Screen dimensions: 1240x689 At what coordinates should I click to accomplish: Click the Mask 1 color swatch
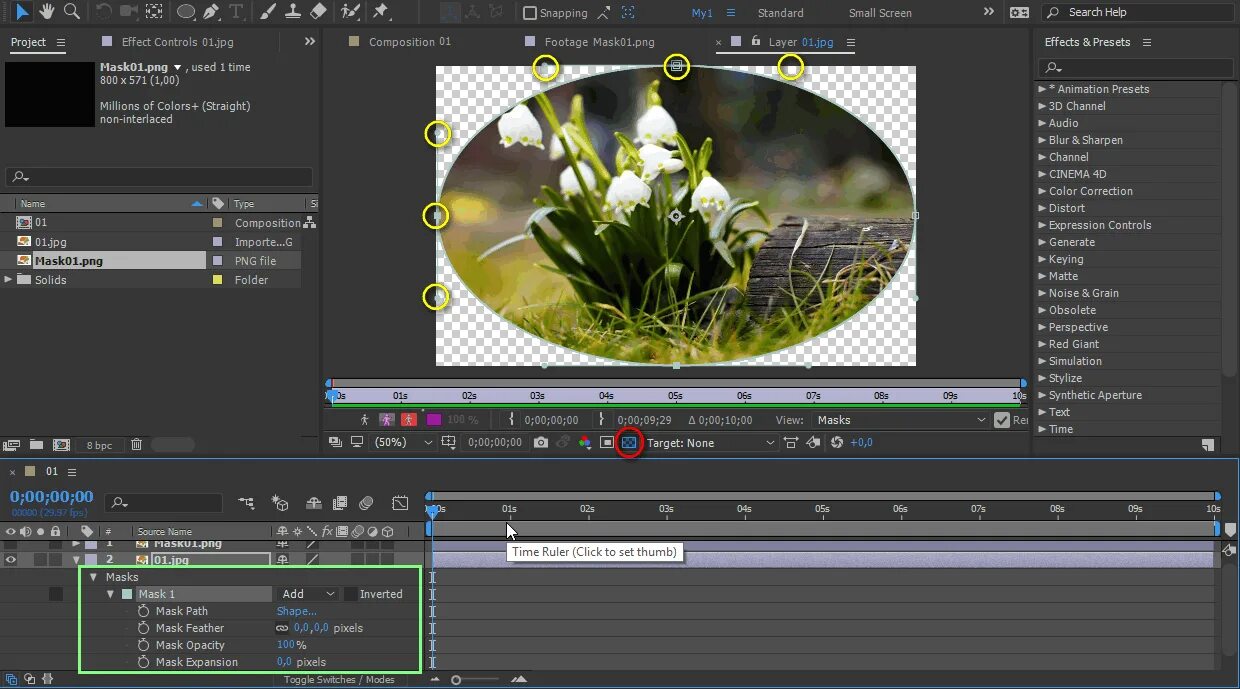coord(127,594)
